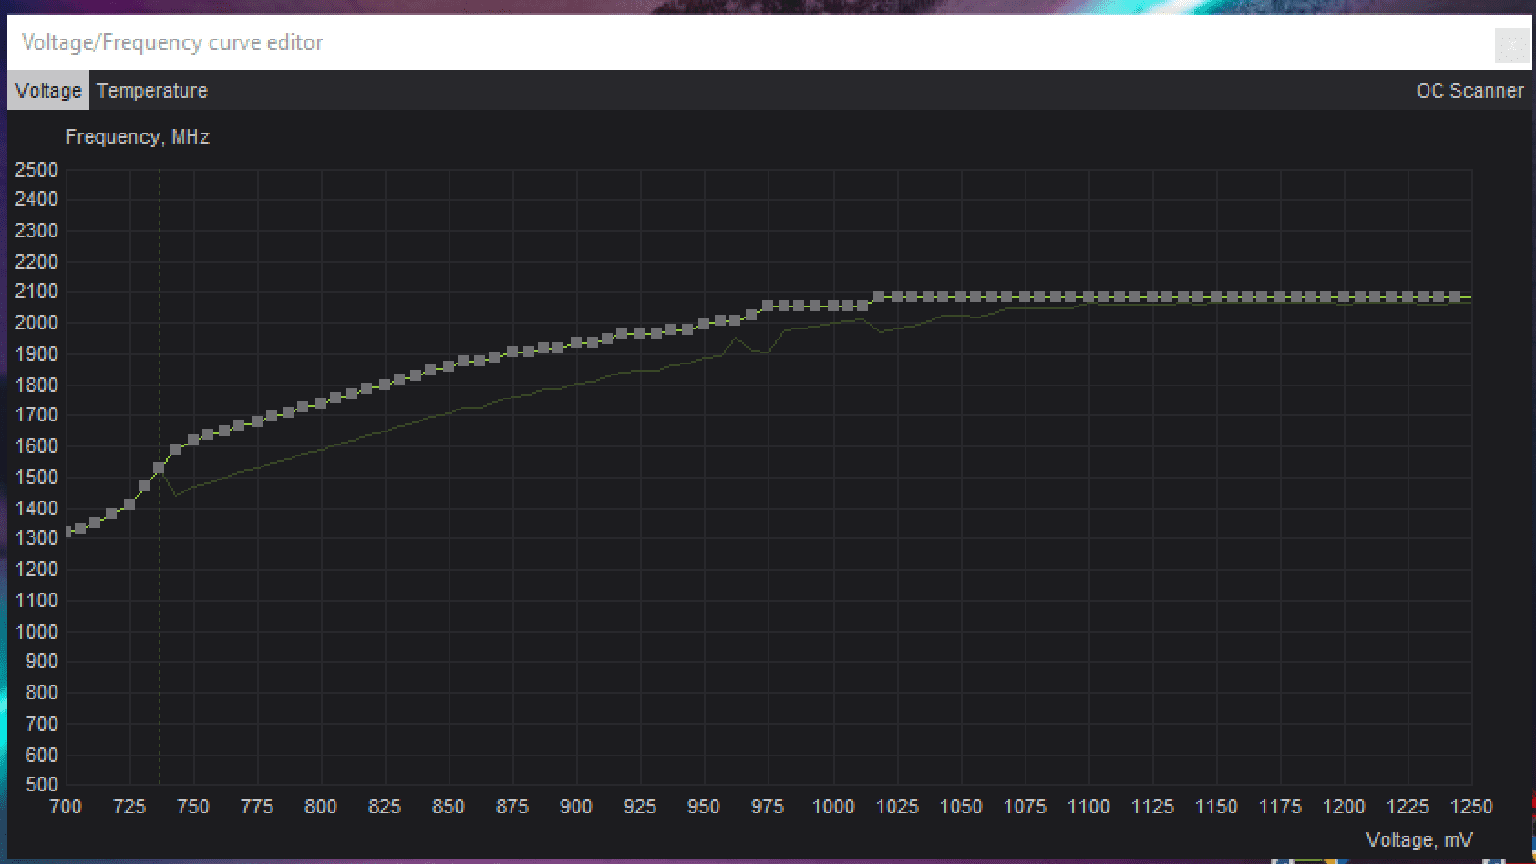Select the curve point on the dashed vertical line
The width and height of the screenshot is (1536, 864).
point(158,468)
